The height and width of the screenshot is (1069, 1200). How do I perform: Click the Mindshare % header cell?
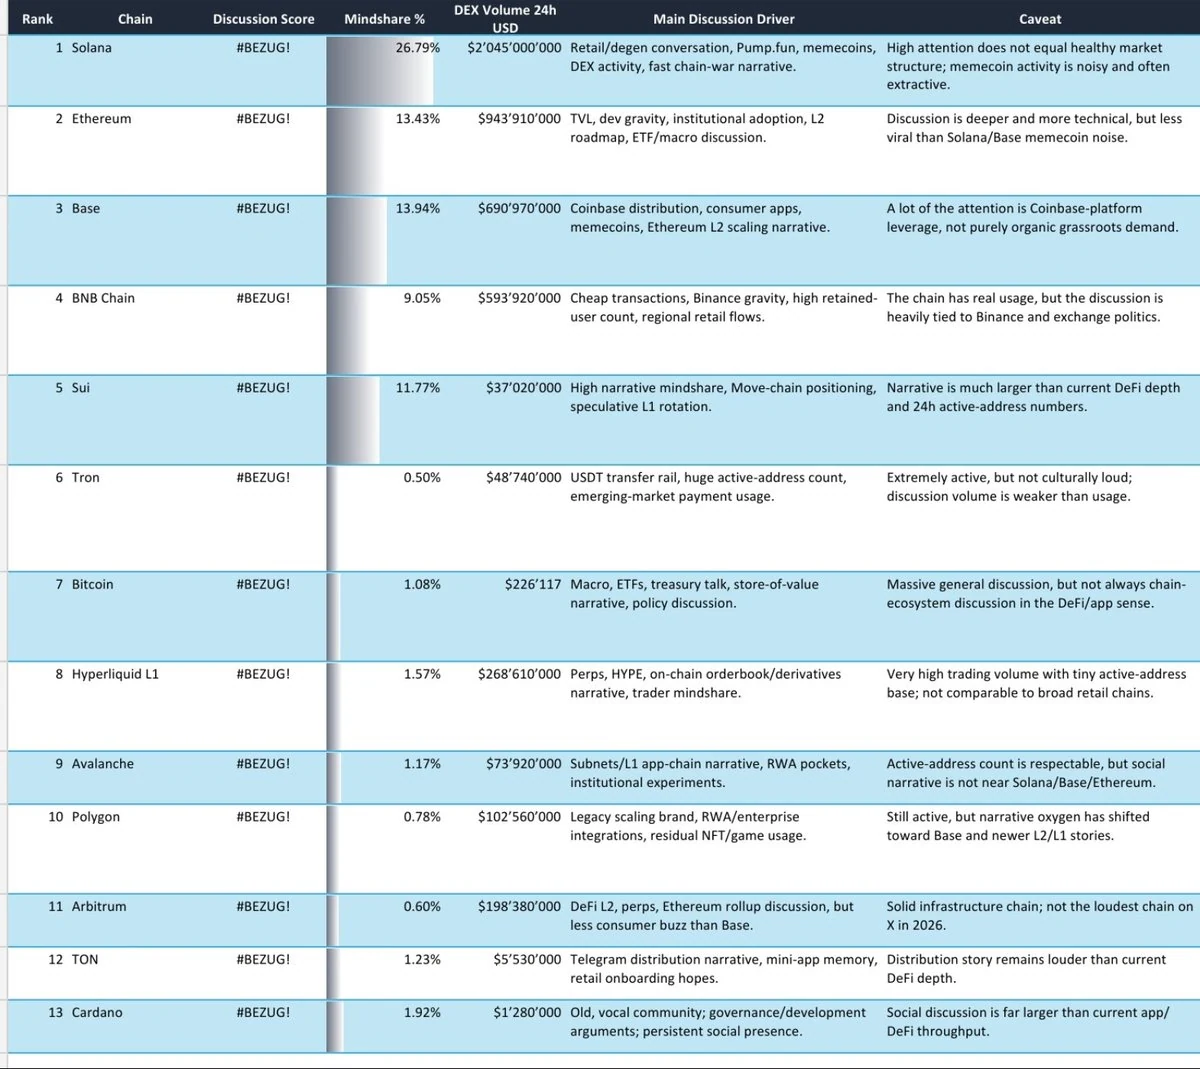pyautogui.click(x=384, y=19)
